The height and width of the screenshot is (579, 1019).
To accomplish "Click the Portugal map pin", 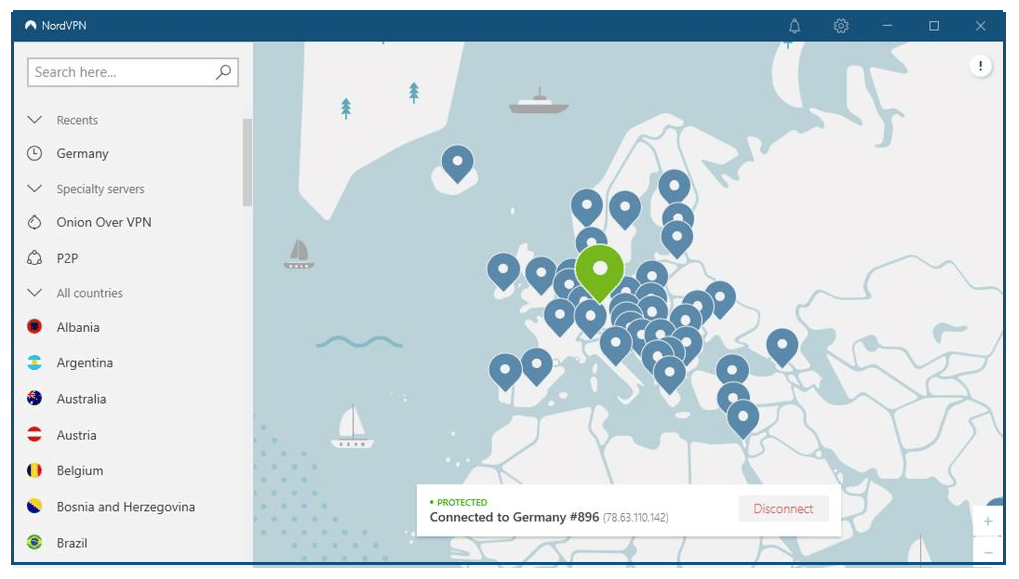I will tap(505, 370).
